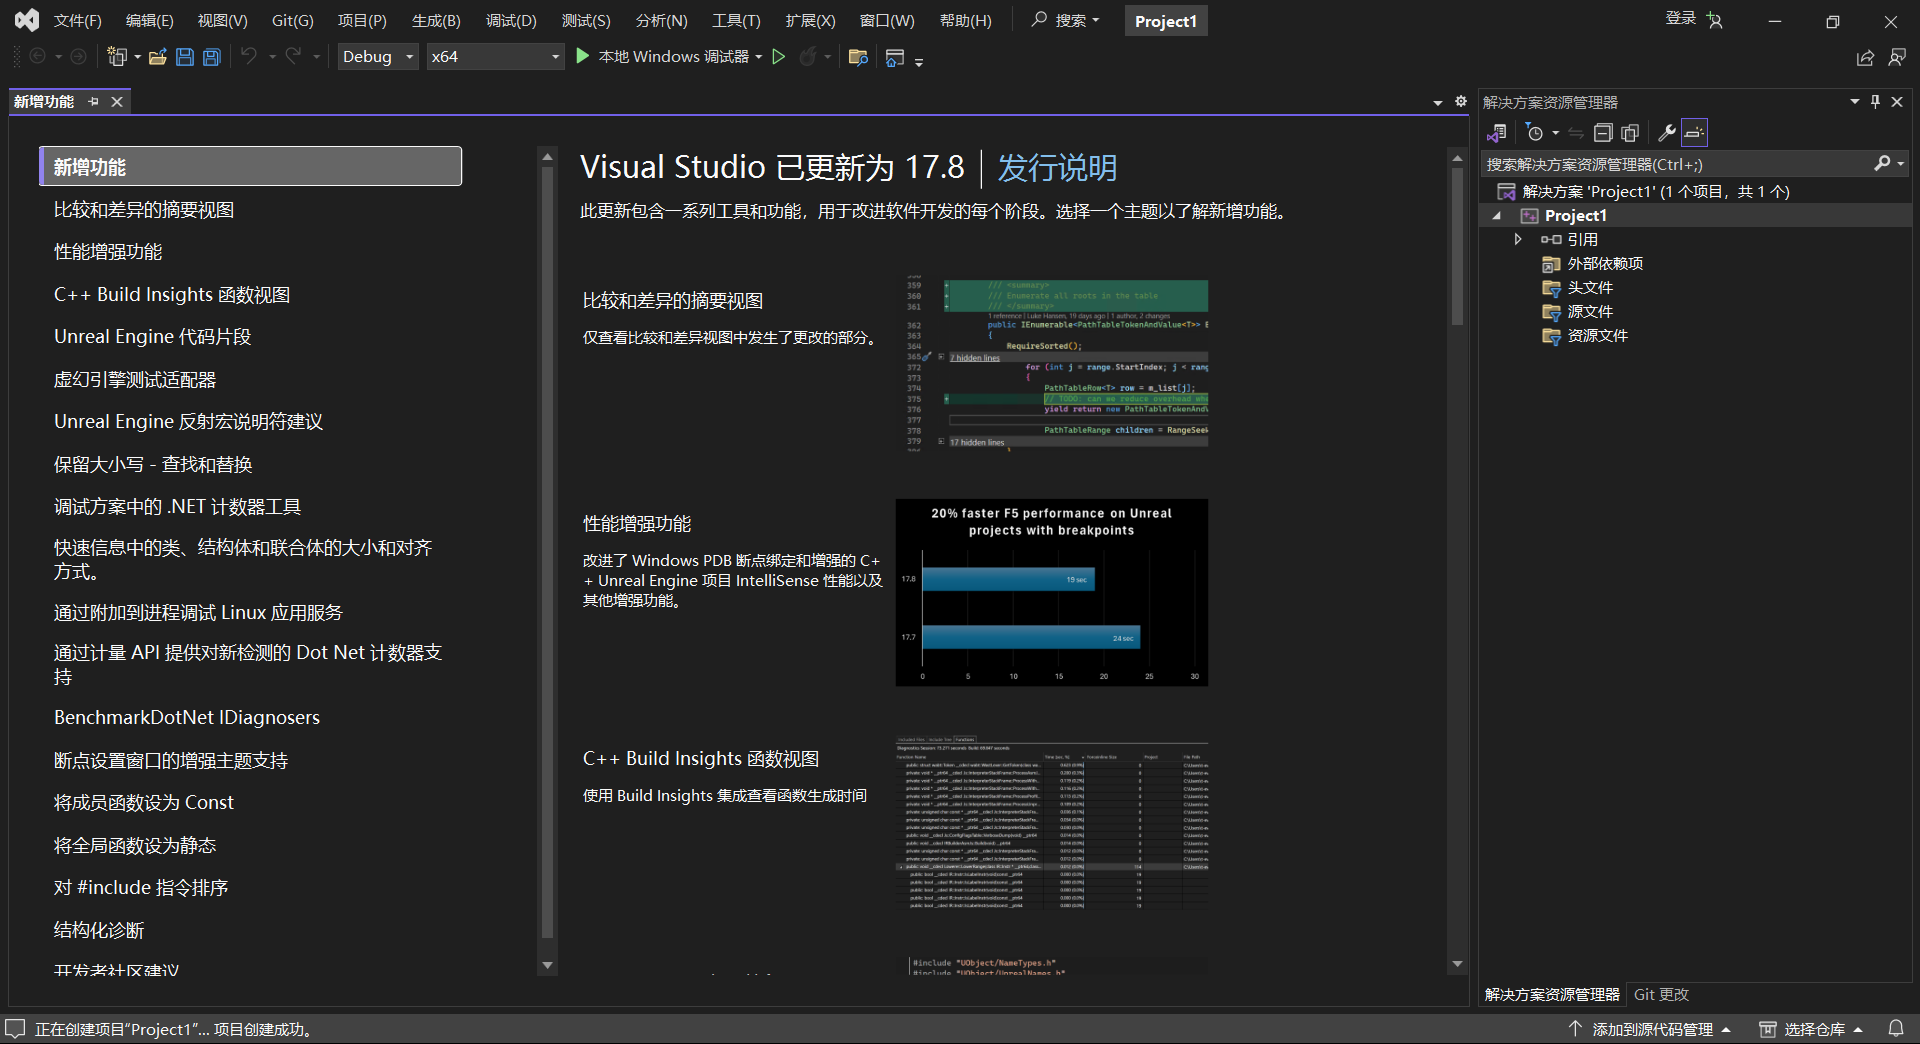
Task: Click the Solution Explorer search field
Action: tap(1675, 164)
